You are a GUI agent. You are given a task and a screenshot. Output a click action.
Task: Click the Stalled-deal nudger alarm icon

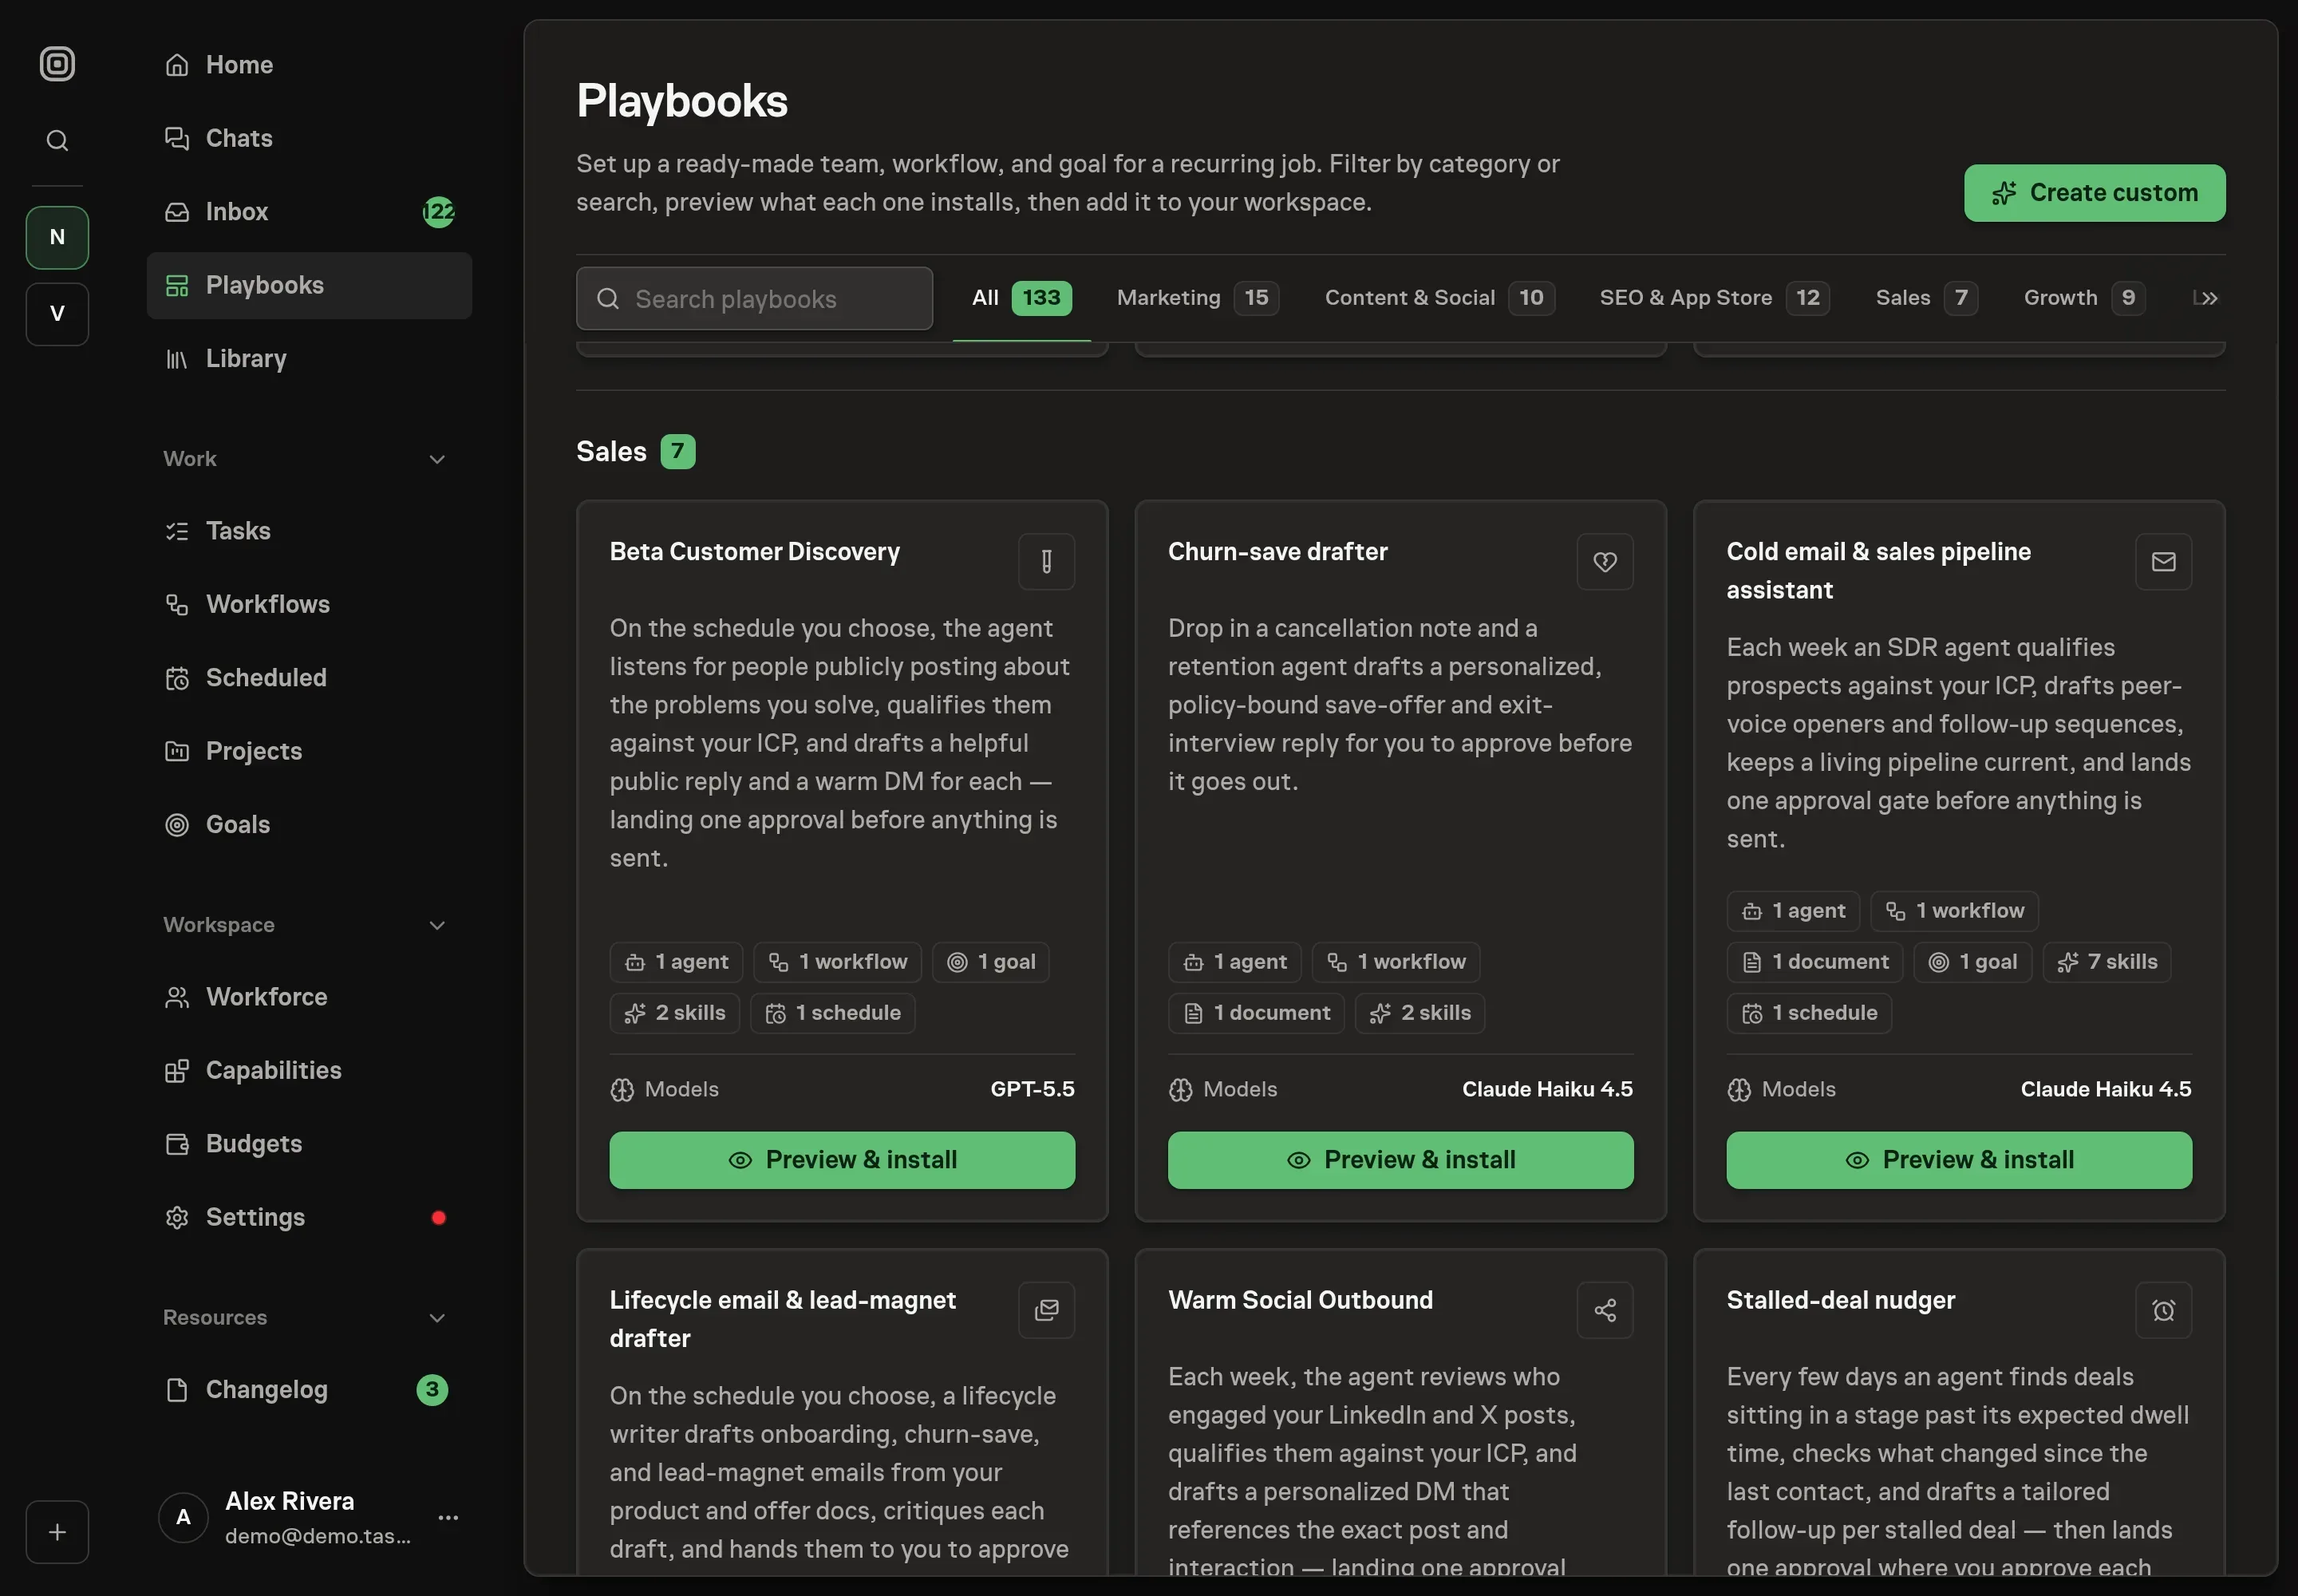[2163, 1310]
